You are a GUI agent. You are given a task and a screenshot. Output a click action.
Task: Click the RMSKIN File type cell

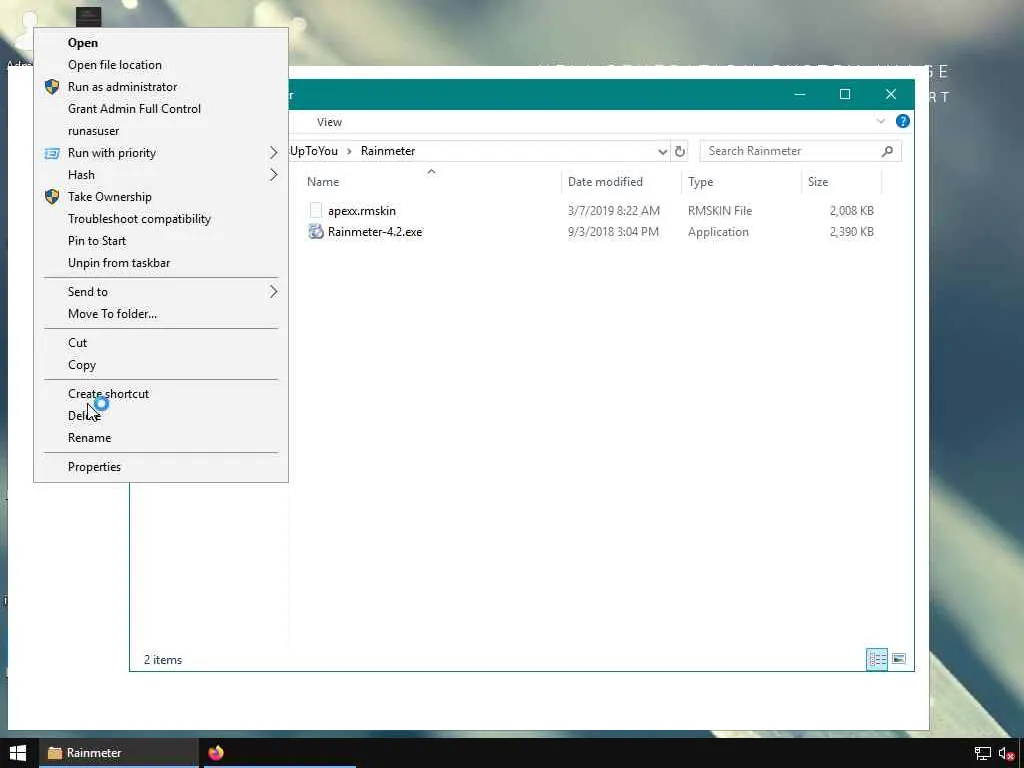tap(720, 211)
